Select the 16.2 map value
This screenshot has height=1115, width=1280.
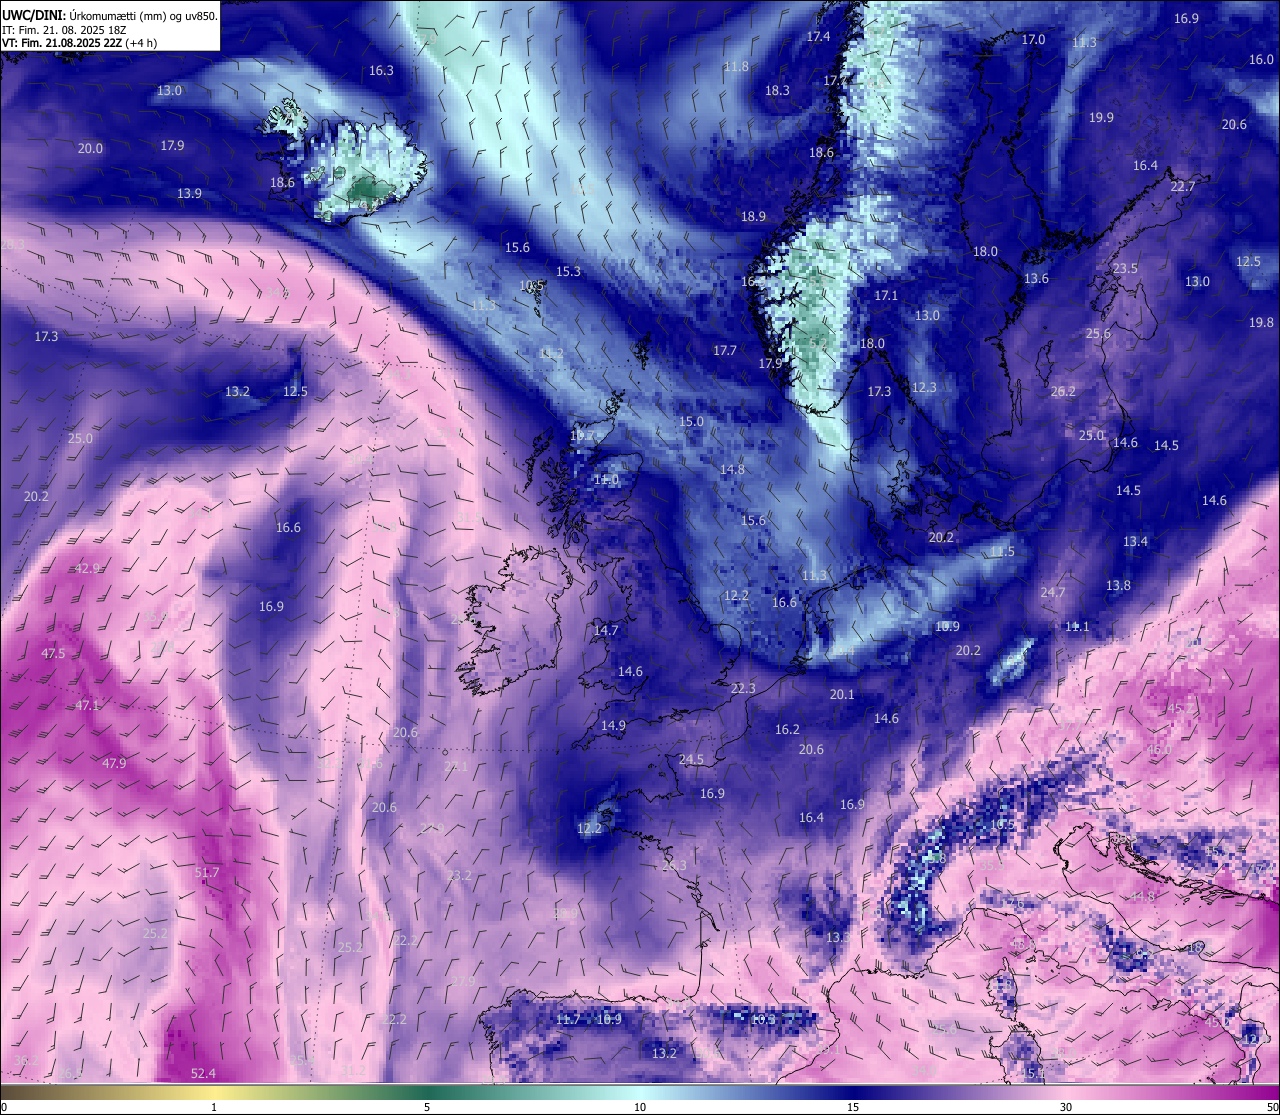point(787,730)
